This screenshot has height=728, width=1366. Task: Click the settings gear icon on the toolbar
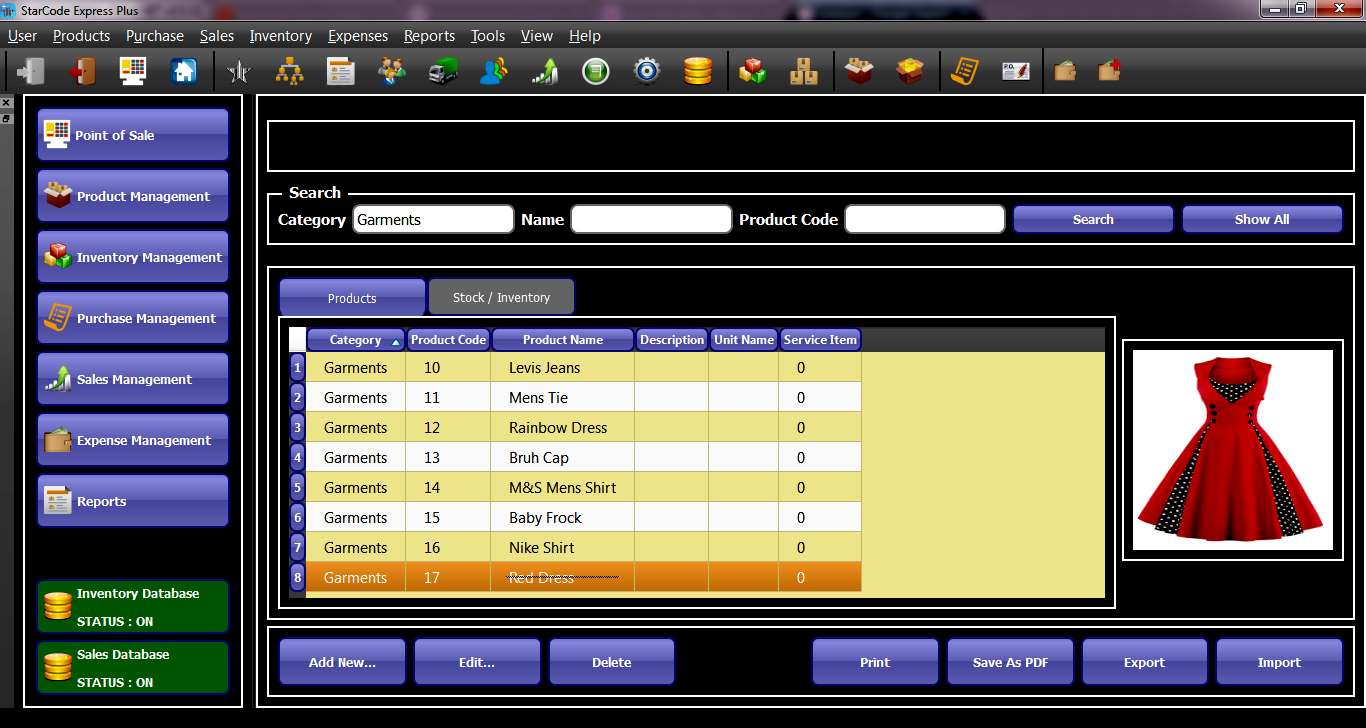coord(646,71)
